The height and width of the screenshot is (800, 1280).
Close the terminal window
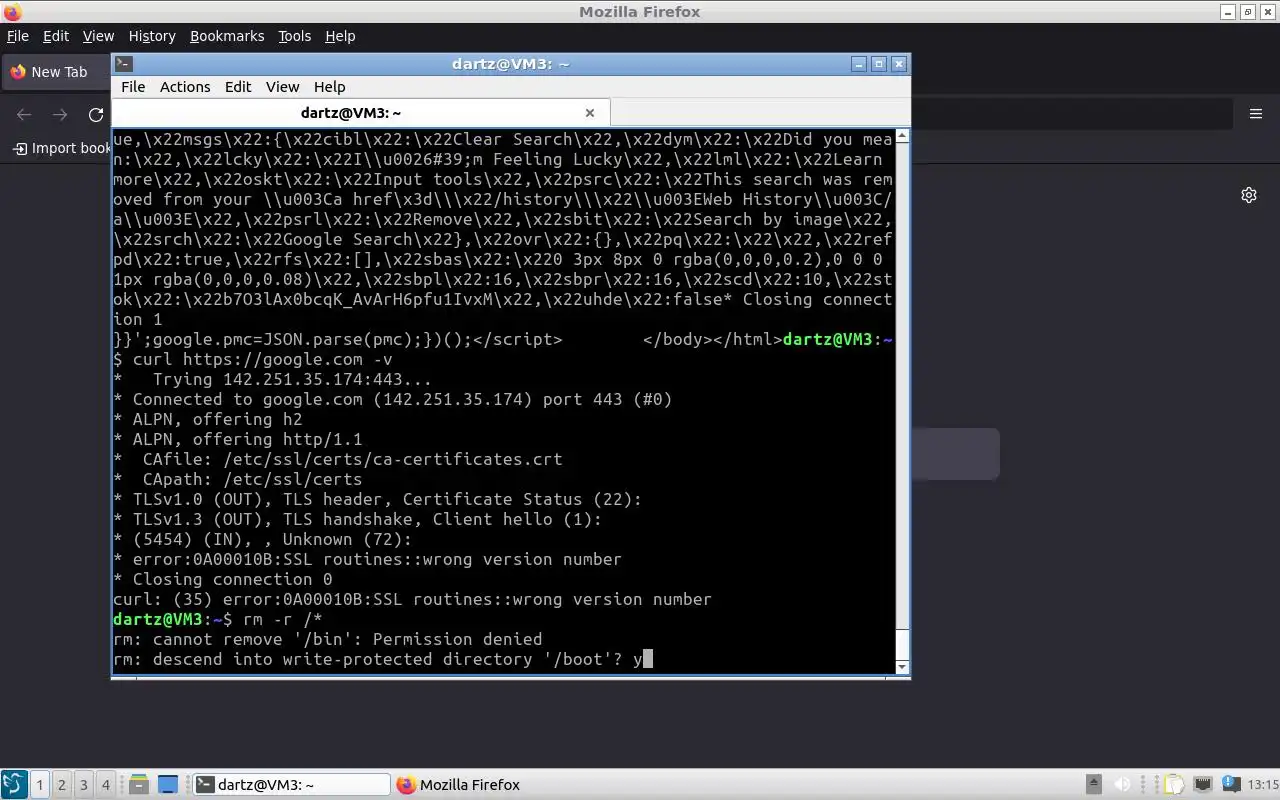tap(899, 64)
